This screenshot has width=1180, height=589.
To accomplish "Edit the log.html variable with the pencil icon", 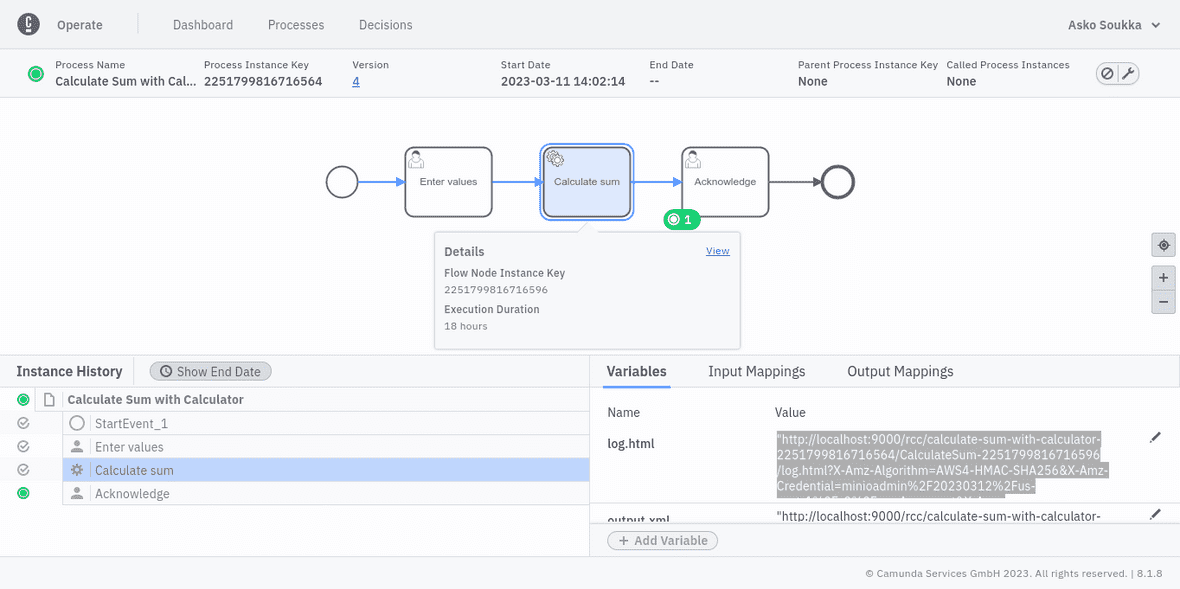I will coord(1155,437).
